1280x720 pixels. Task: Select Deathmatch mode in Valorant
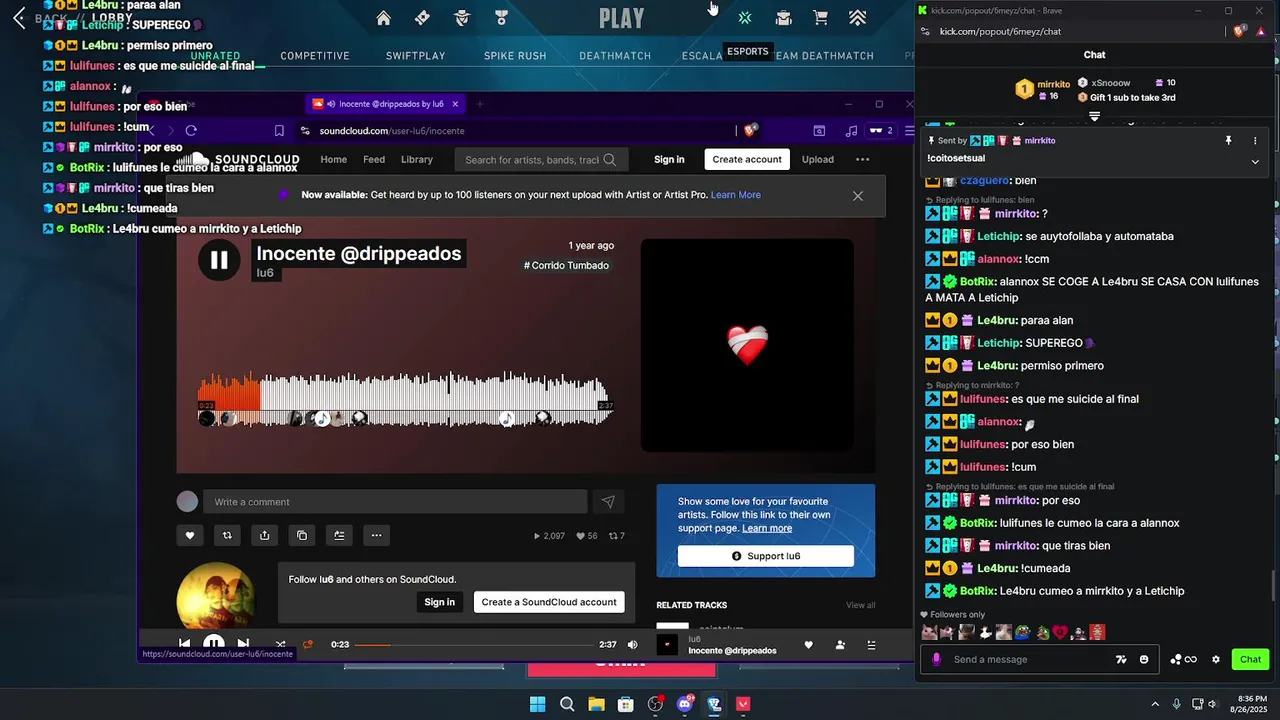615,56
